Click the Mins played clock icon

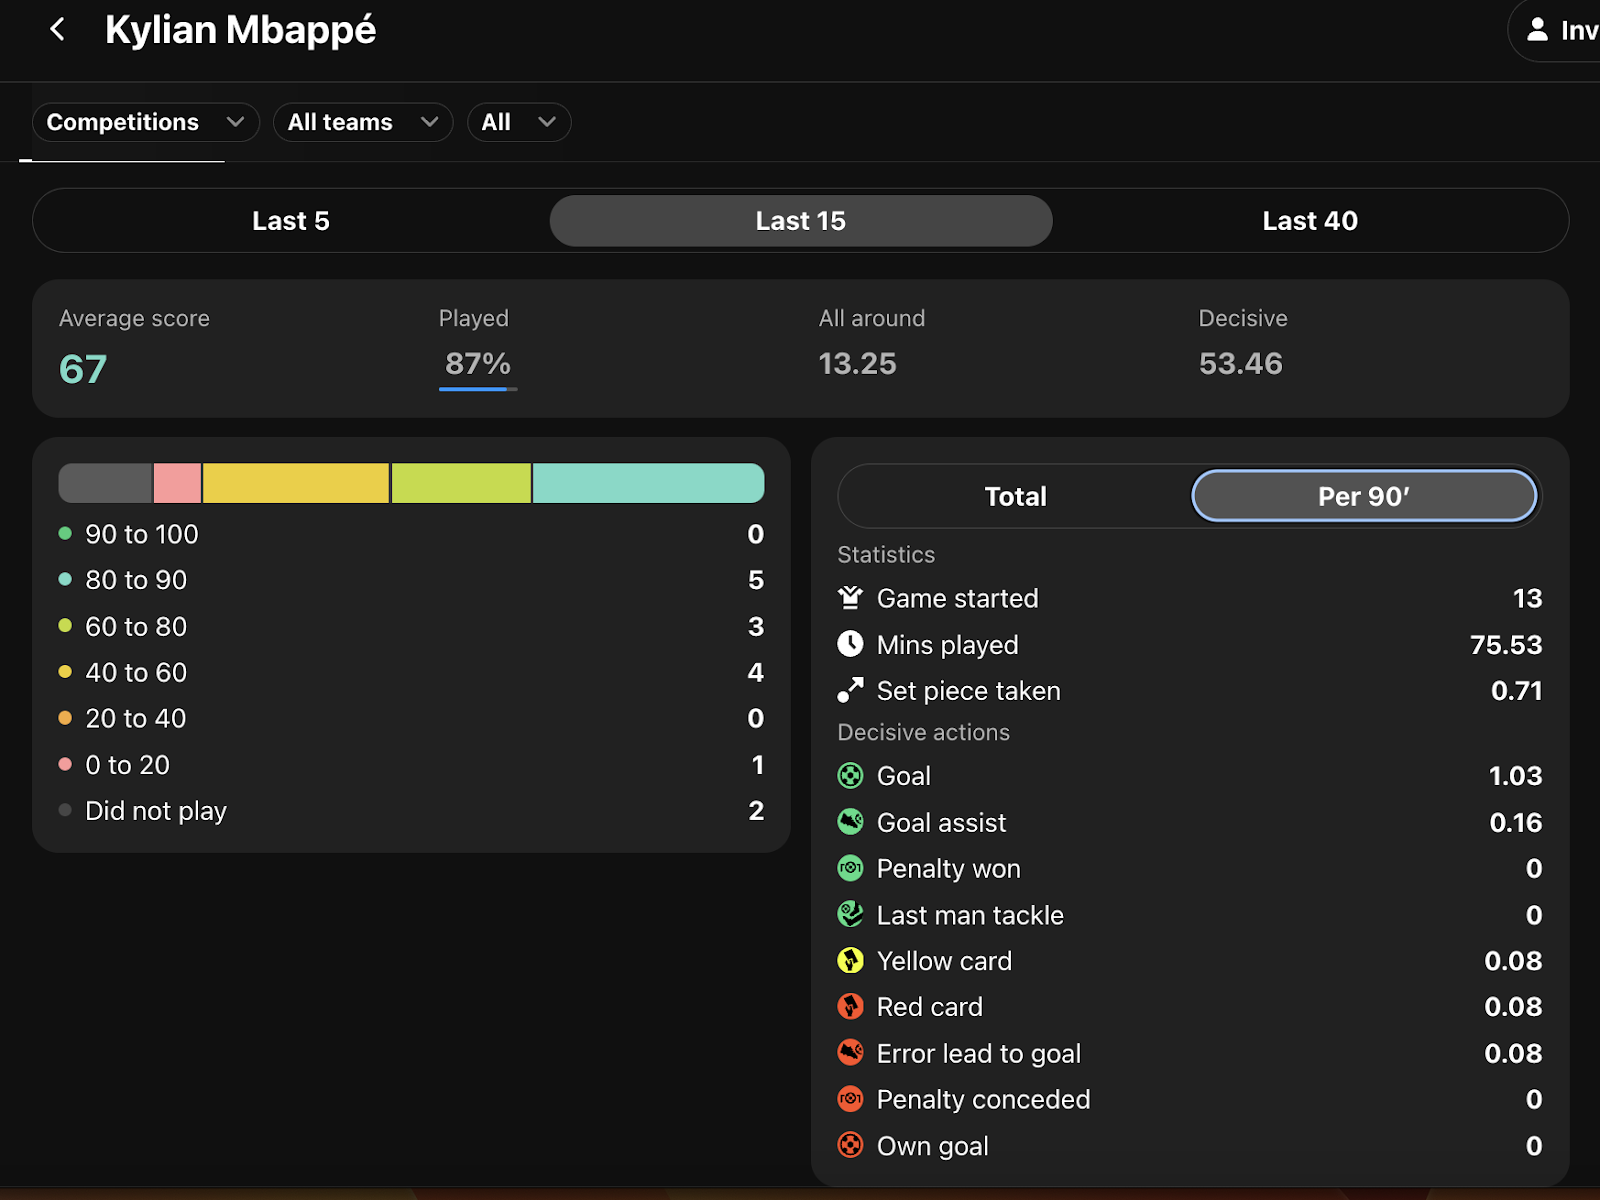click(x=850, y=644)
